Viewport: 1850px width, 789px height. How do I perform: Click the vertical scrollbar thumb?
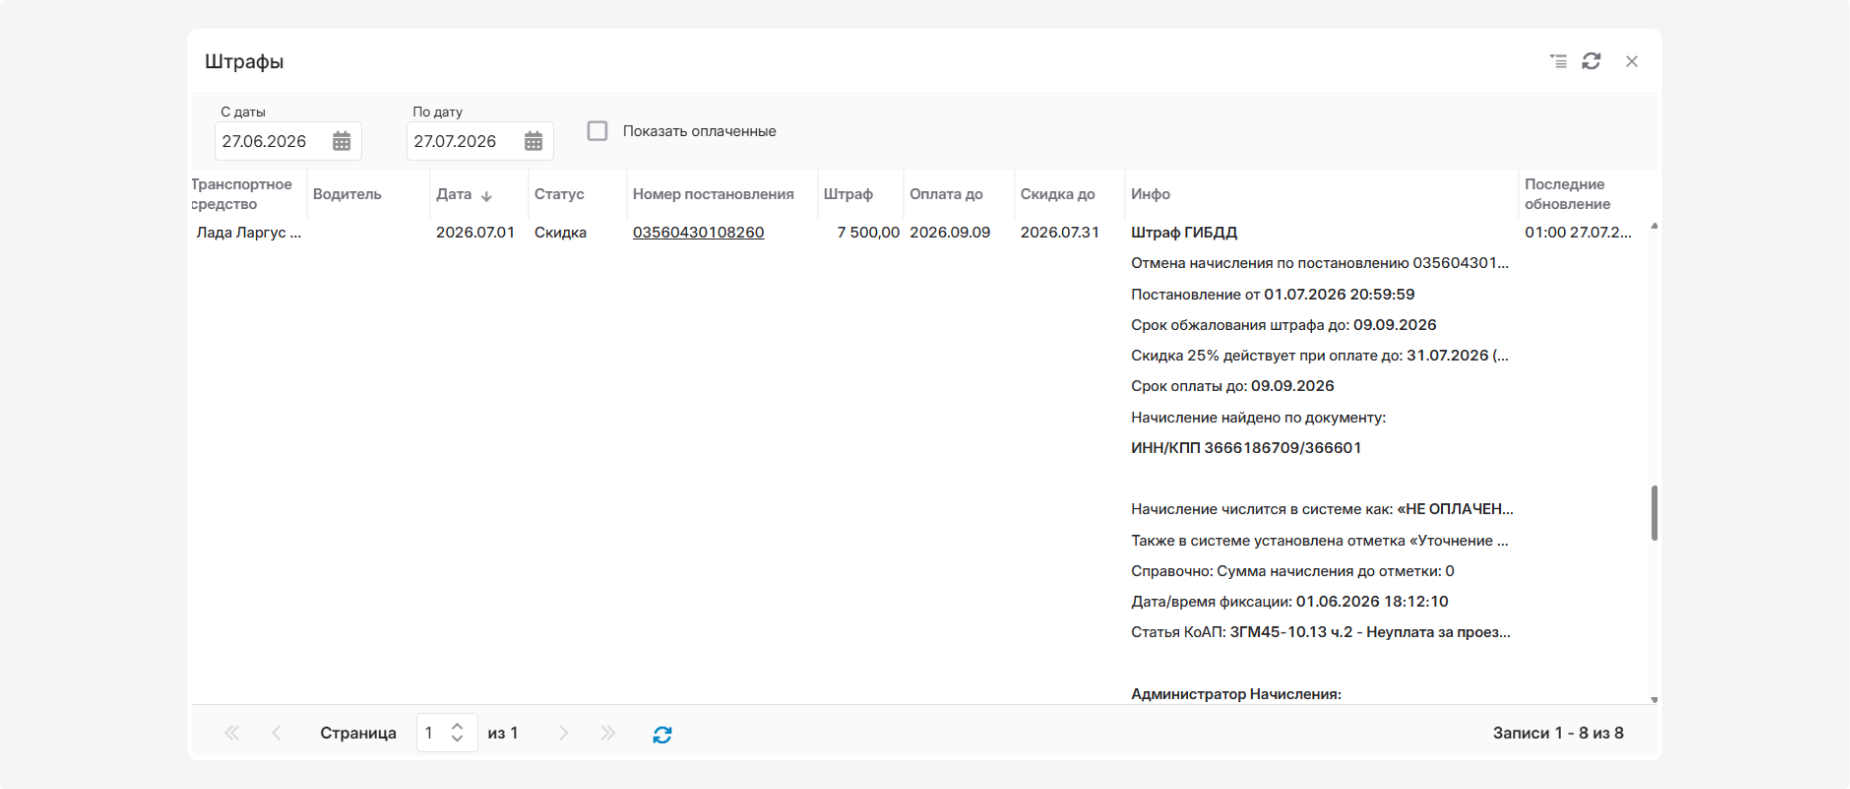(x=1654, y=513)
